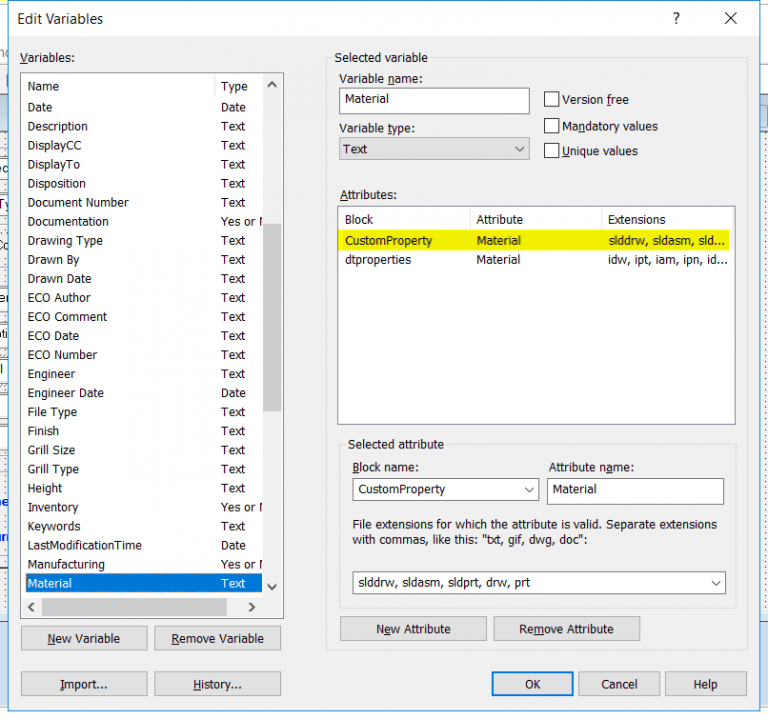Select the ECO Date variable

tap(144, 336)
